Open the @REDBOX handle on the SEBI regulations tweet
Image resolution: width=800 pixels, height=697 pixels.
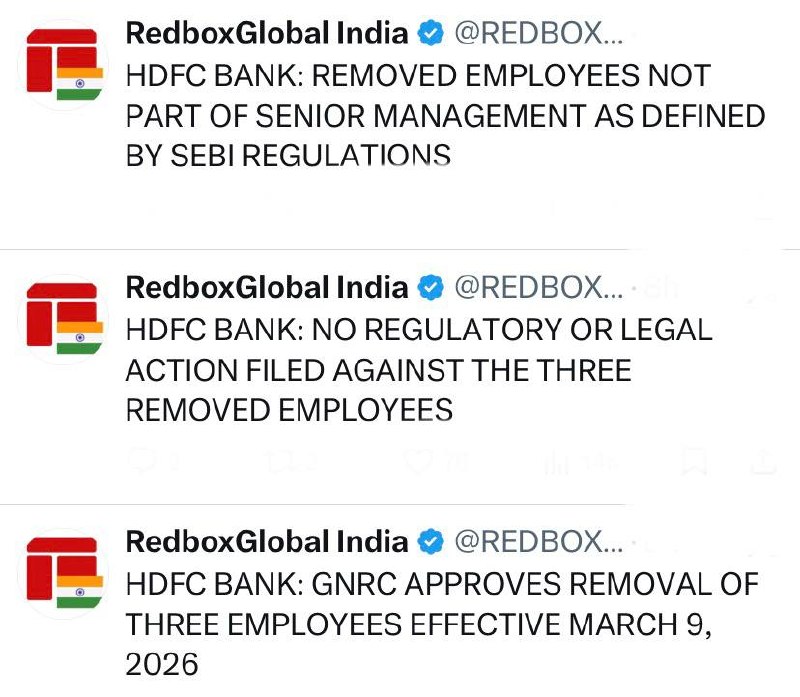[539, 34]
